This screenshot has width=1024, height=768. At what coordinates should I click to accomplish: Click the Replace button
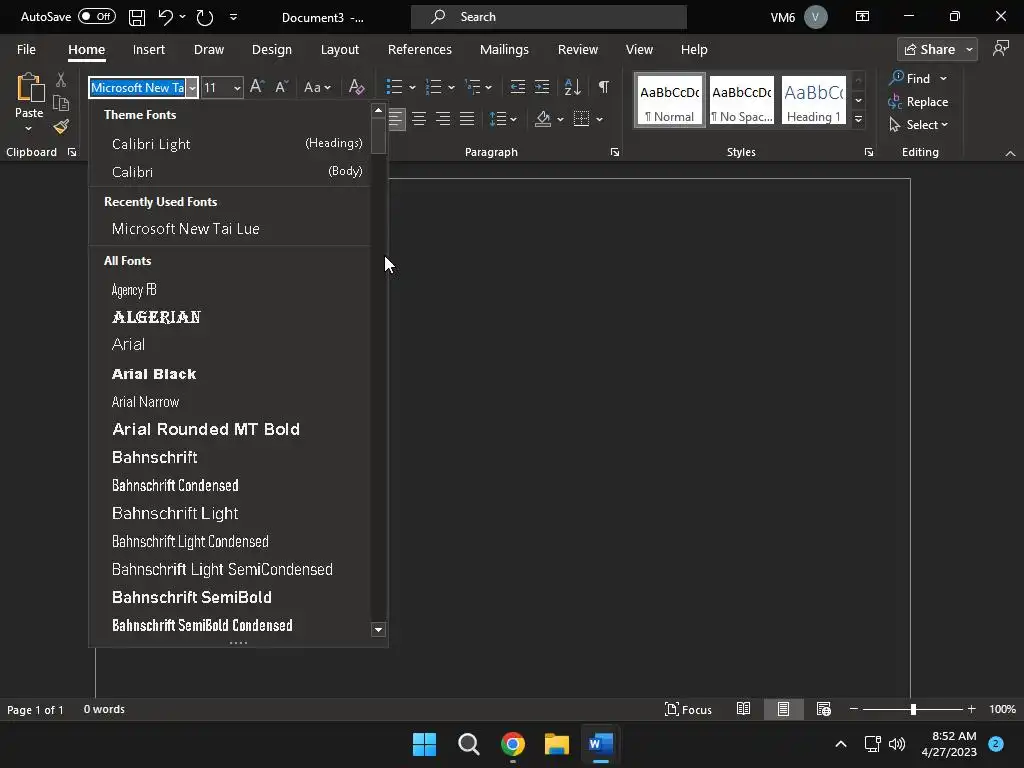tap(918, 102)
